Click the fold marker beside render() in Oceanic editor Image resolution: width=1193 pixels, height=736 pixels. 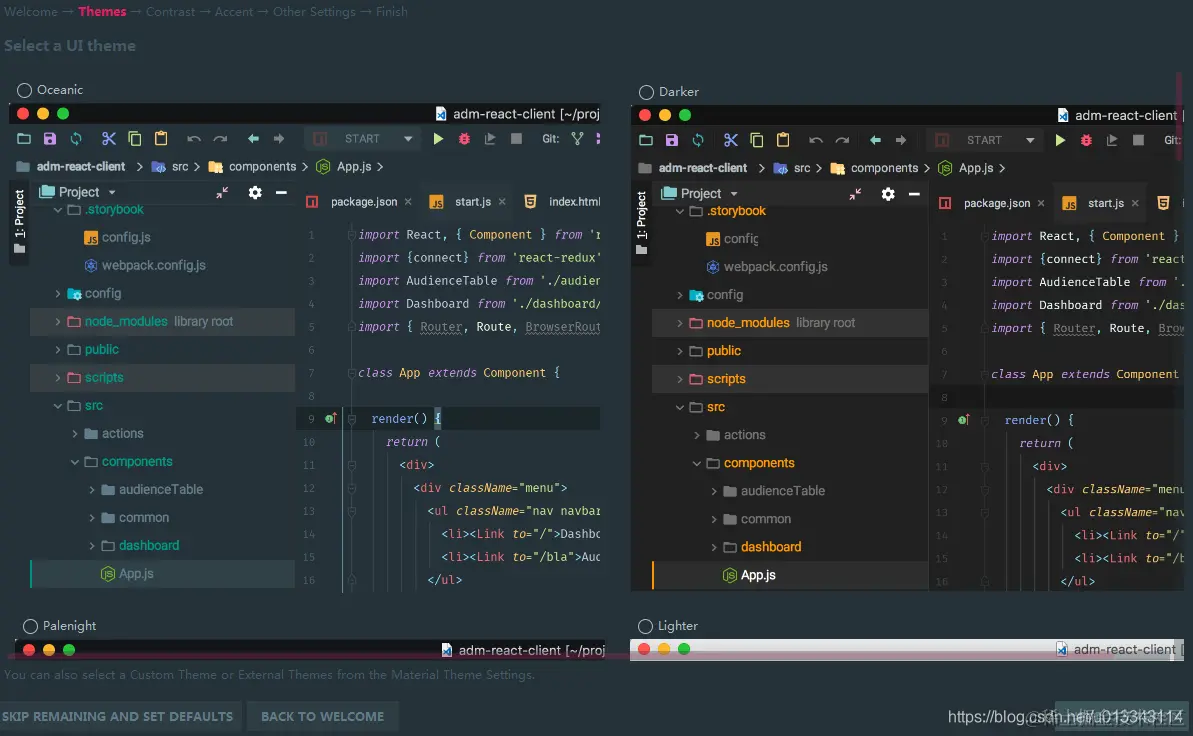[x=352, y=419]
